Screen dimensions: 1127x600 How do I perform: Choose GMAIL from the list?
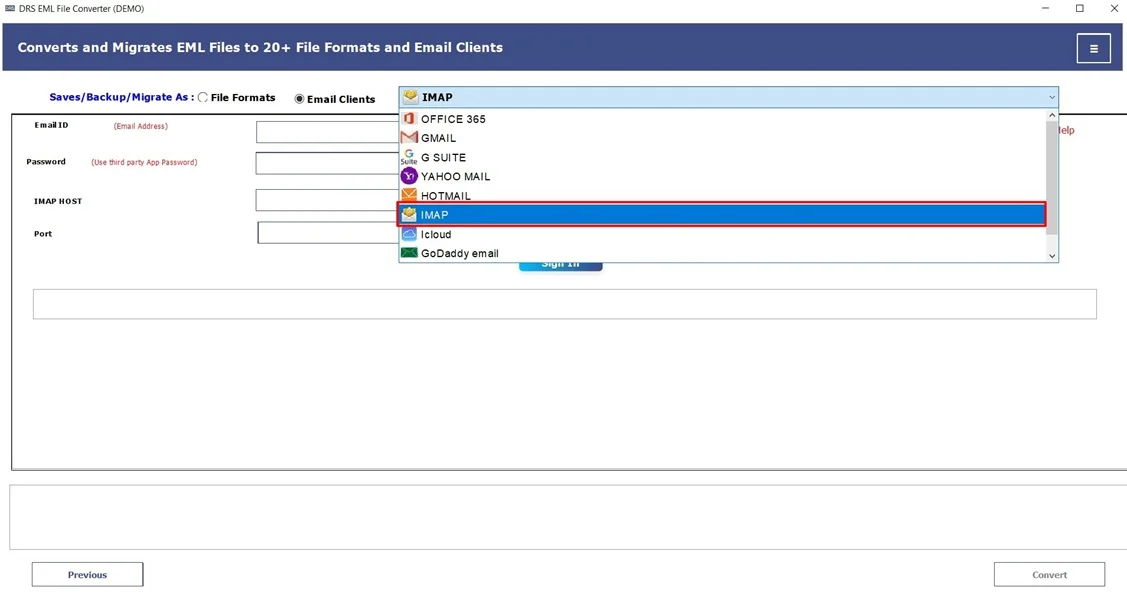point(722,137)
